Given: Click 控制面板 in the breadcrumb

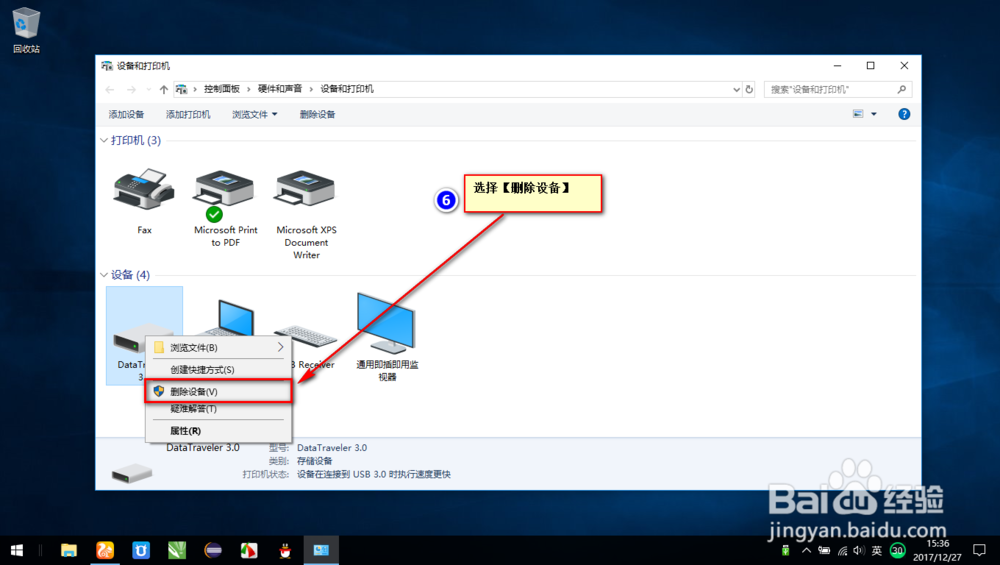Looking at the screenshot, I should click(x=222, y=89).
